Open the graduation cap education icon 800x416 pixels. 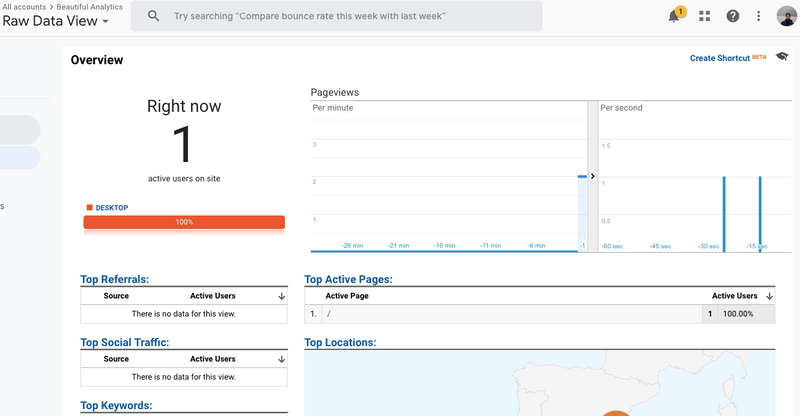point(782,56)
